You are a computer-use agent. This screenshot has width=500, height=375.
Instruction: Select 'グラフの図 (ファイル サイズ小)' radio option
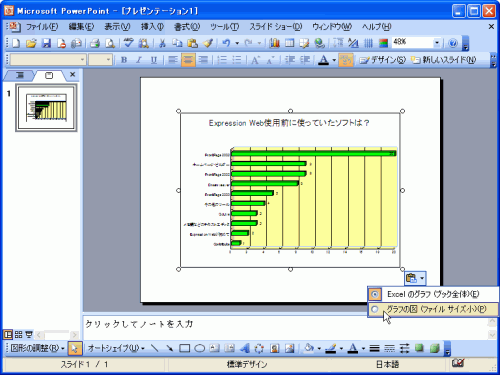[433, 309]
